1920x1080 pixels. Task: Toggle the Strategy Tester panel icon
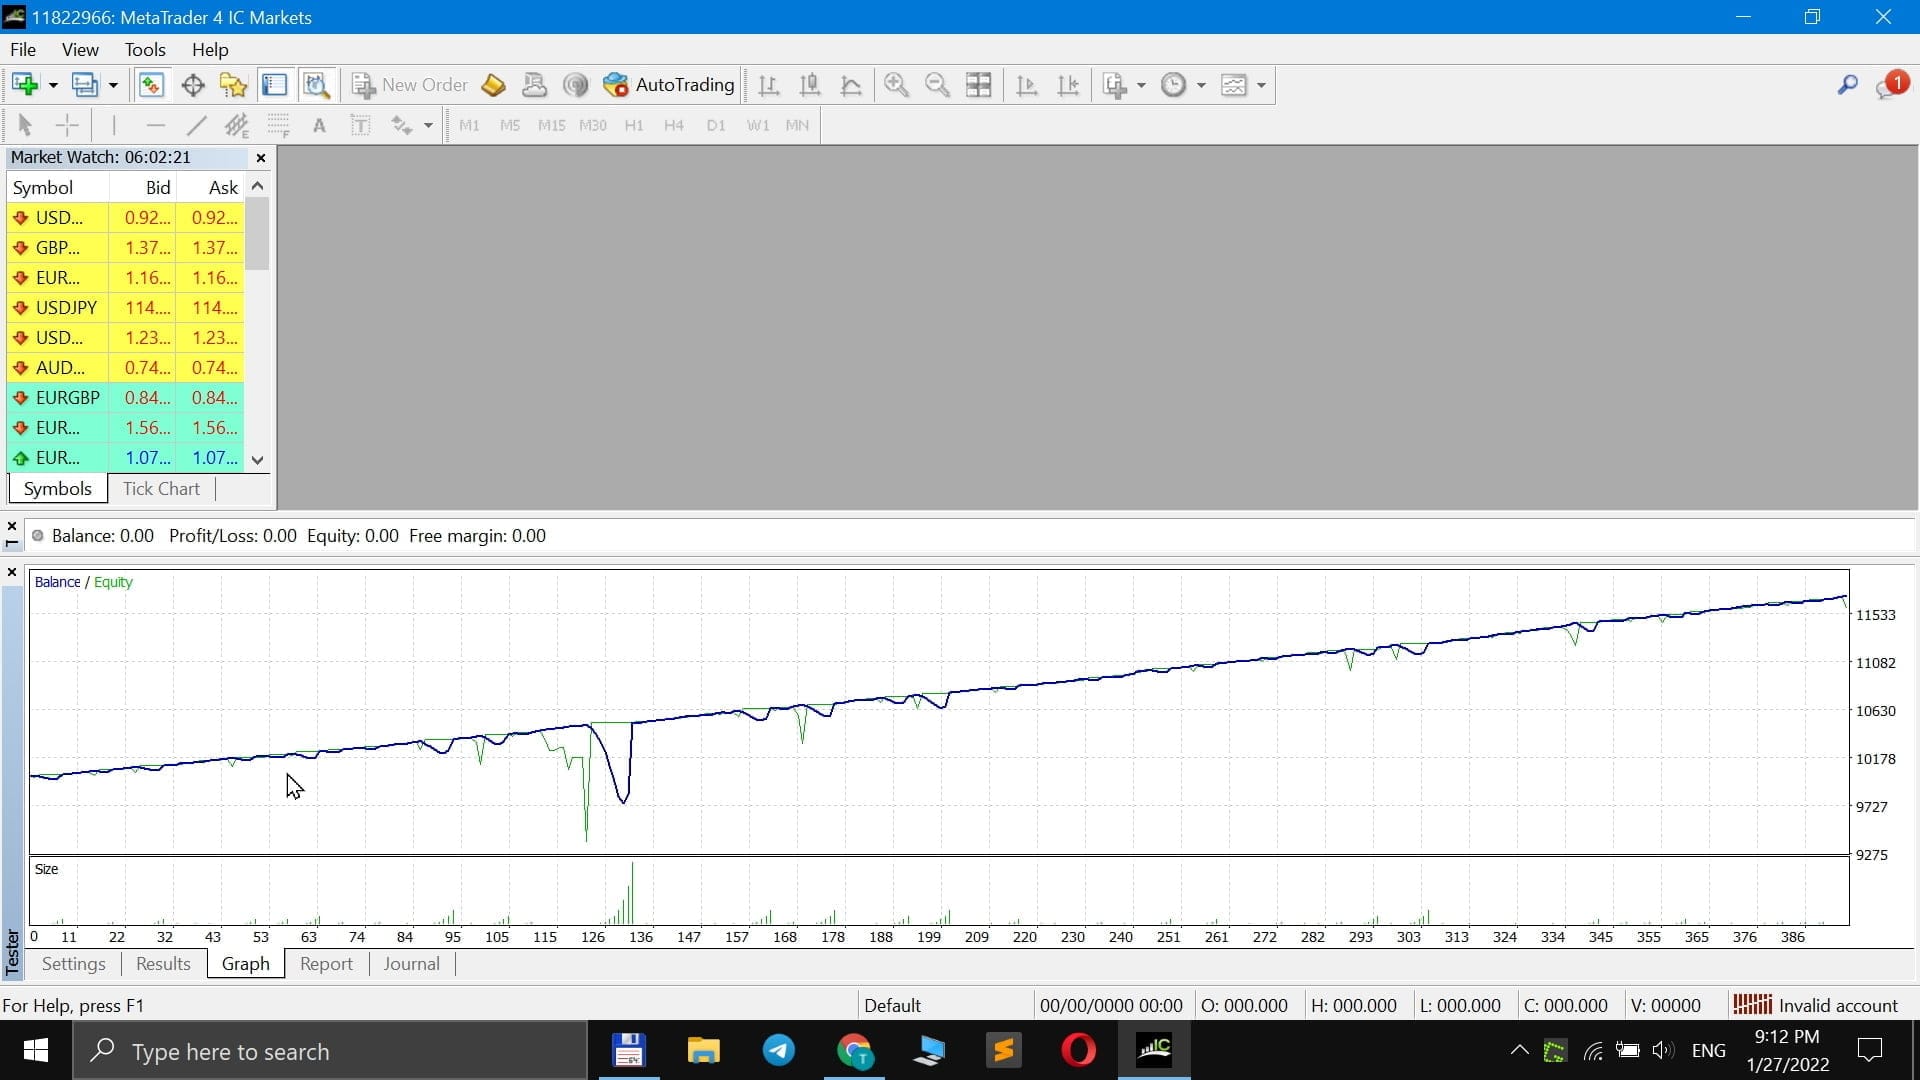[x=316, y=85]
